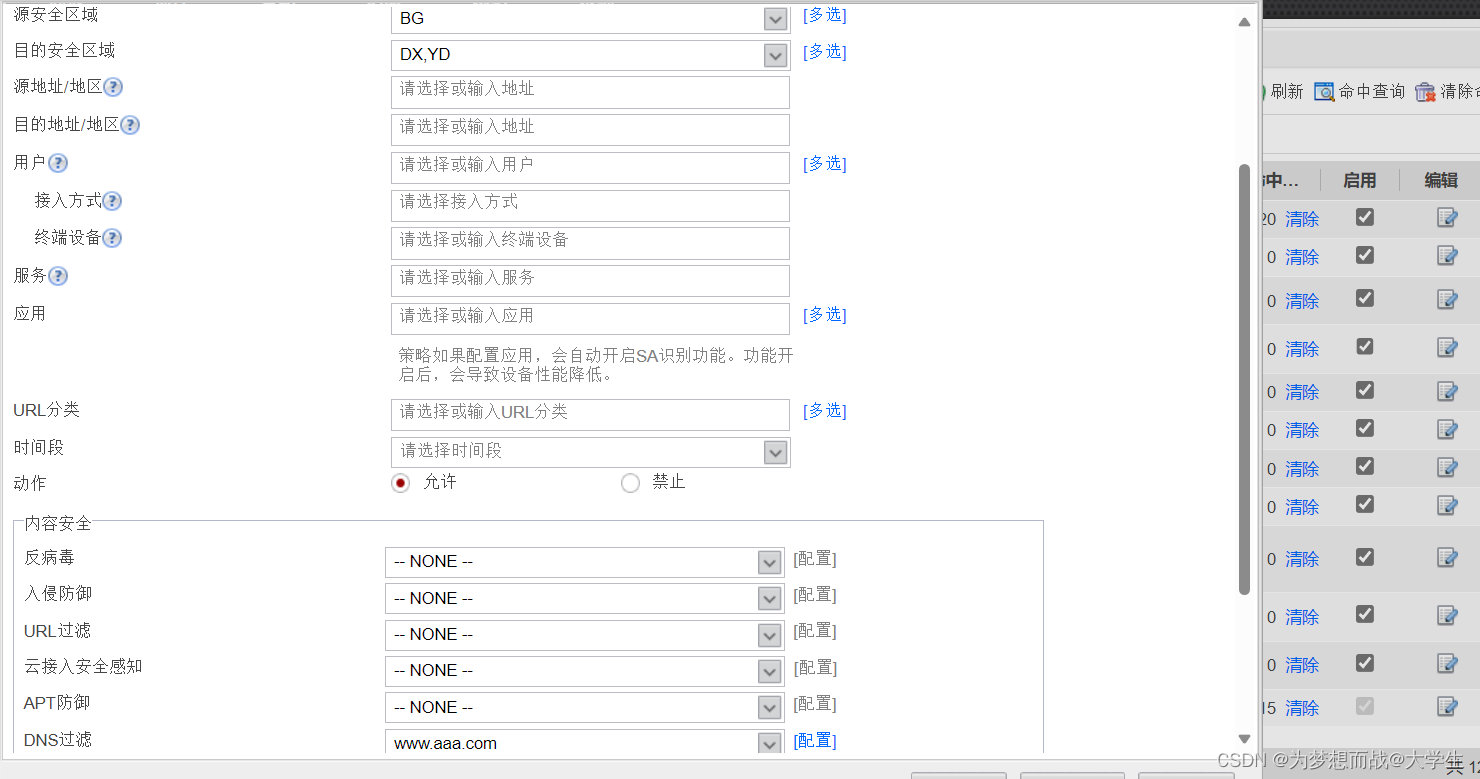Click the 启用 column header in background table
This screenshot has height=779, width=1480.
(x=1359, y=180)
